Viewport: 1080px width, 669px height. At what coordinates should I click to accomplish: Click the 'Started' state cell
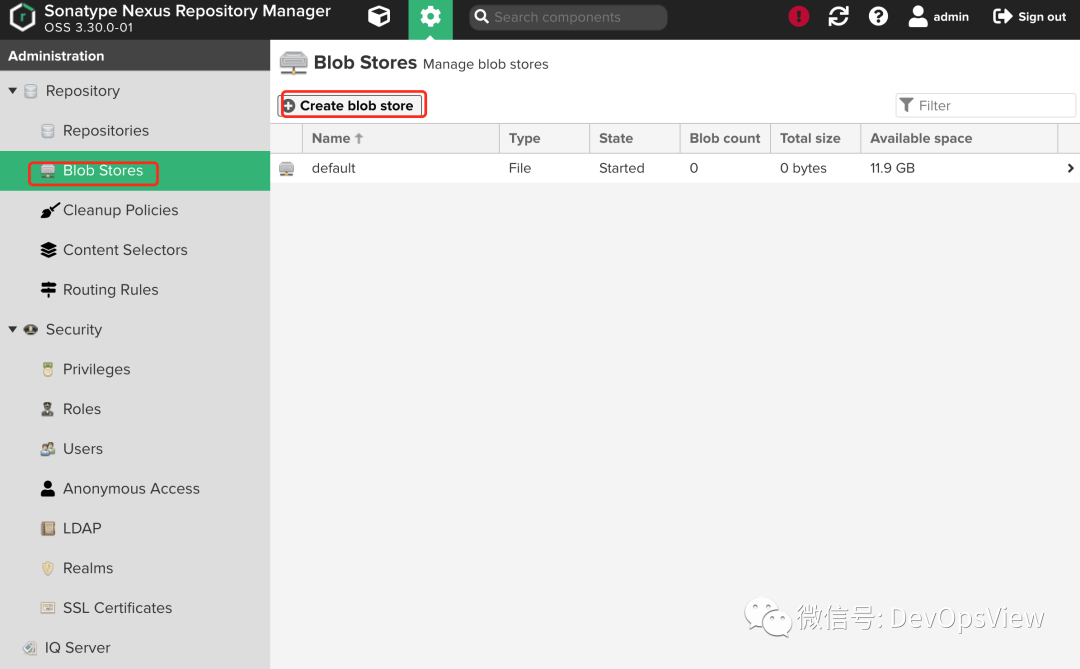[621, 168]
